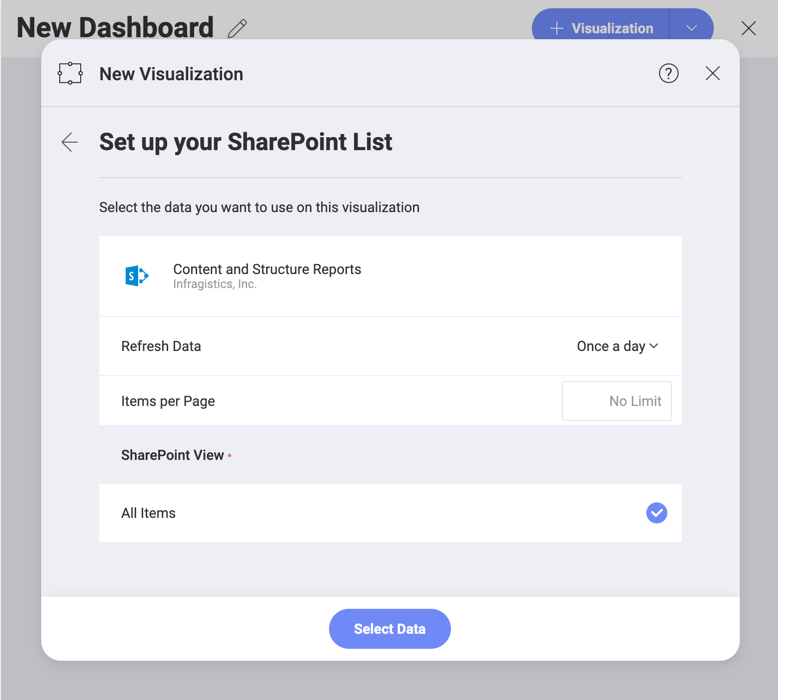Click the SharePoint logo icon
800x700 pixels.
pos(137,276)
